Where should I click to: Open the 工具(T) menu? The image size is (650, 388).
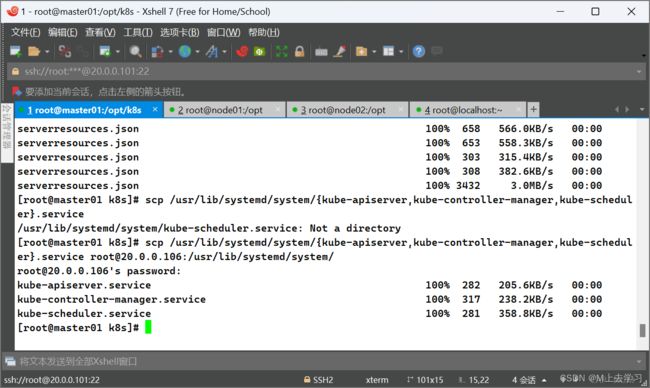138,32
